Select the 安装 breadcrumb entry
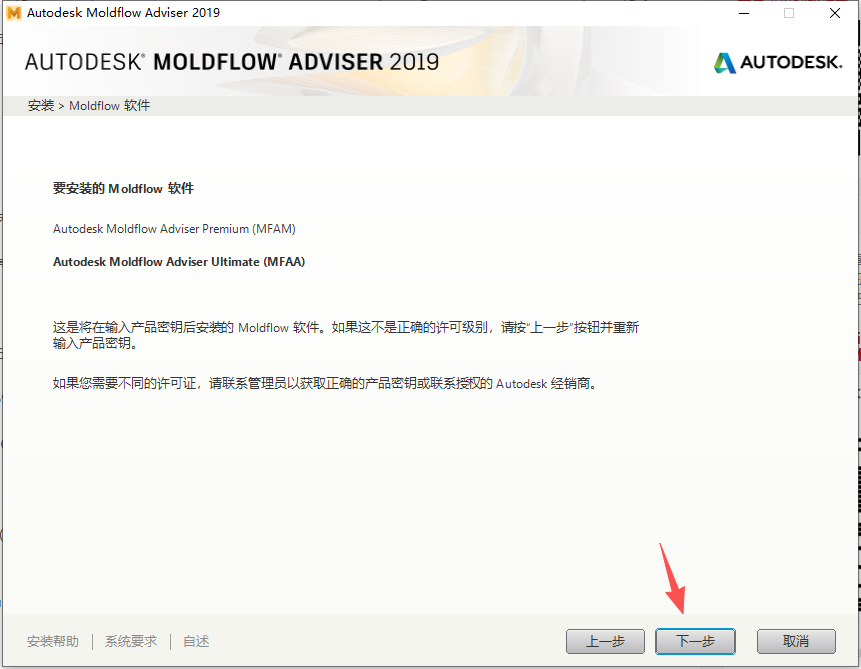Image resolution: width=861 pixels, height=669 pixels. point(40,105)
